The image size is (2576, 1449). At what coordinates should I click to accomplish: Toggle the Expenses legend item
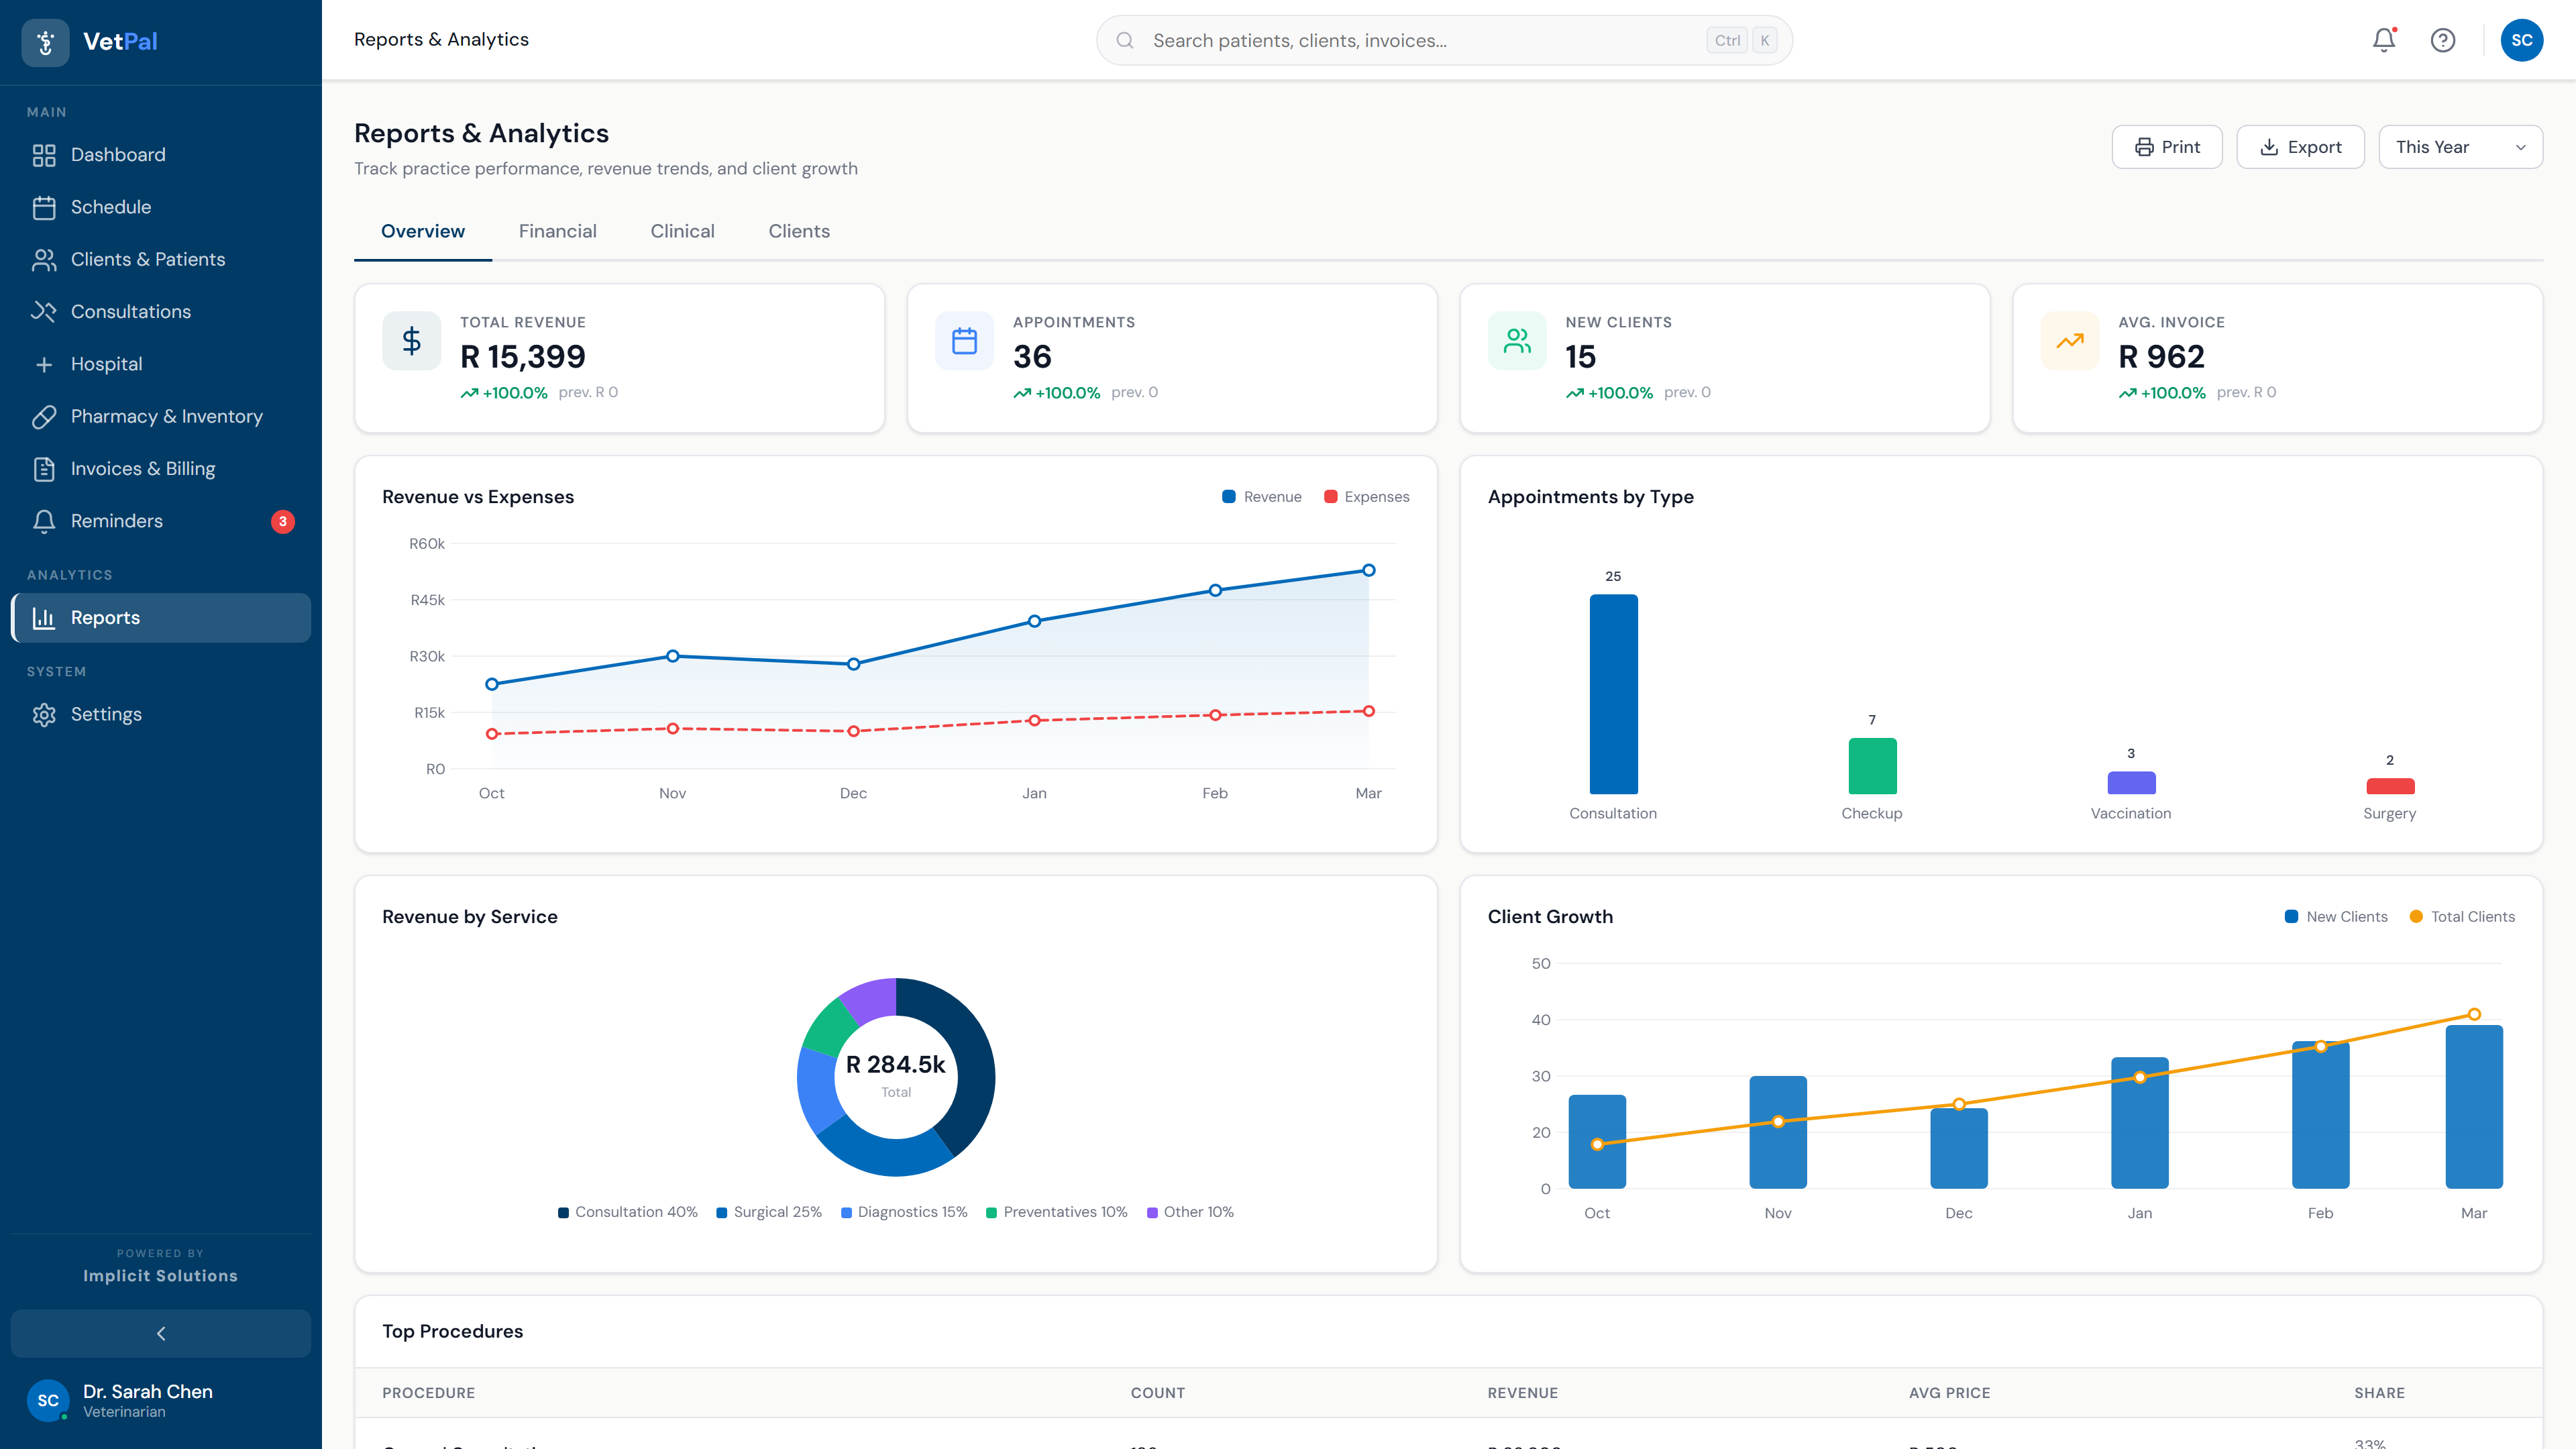click(1367, 496)
